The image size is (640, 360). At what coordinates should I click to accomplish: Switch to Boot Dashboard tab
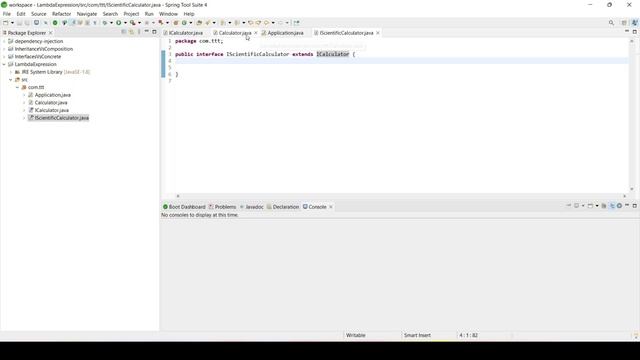(184, 207)
